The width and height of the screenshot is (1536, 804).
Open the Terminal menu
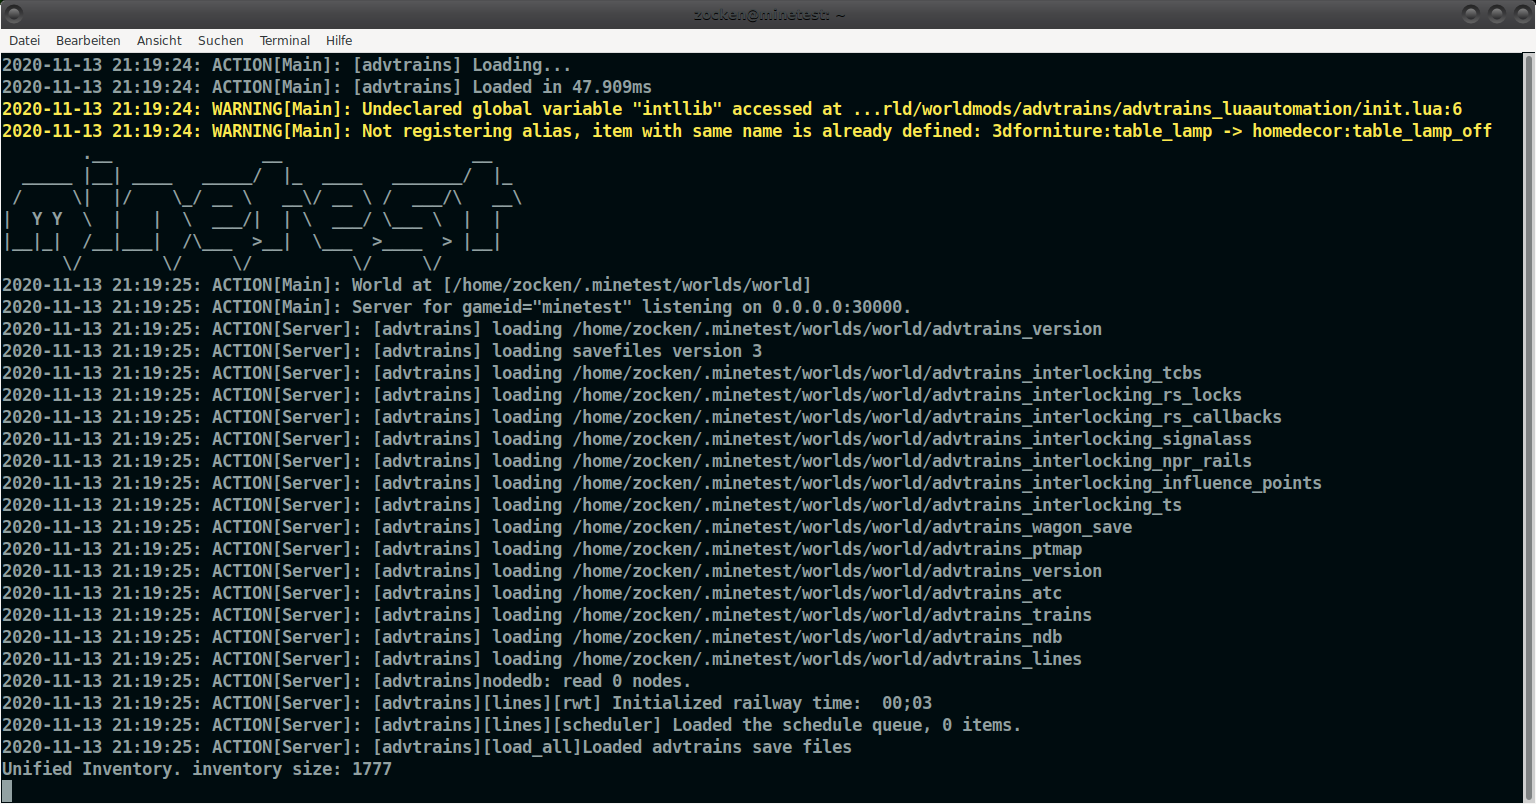pos(285,41)
